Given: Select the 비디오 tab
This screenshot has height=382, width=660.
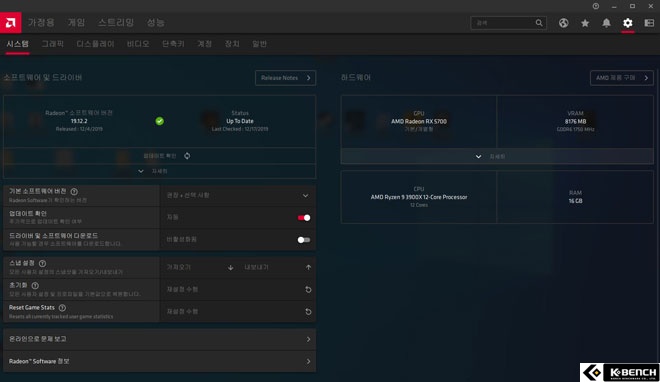Looking at the screenshot, I should tap(138, 44).
